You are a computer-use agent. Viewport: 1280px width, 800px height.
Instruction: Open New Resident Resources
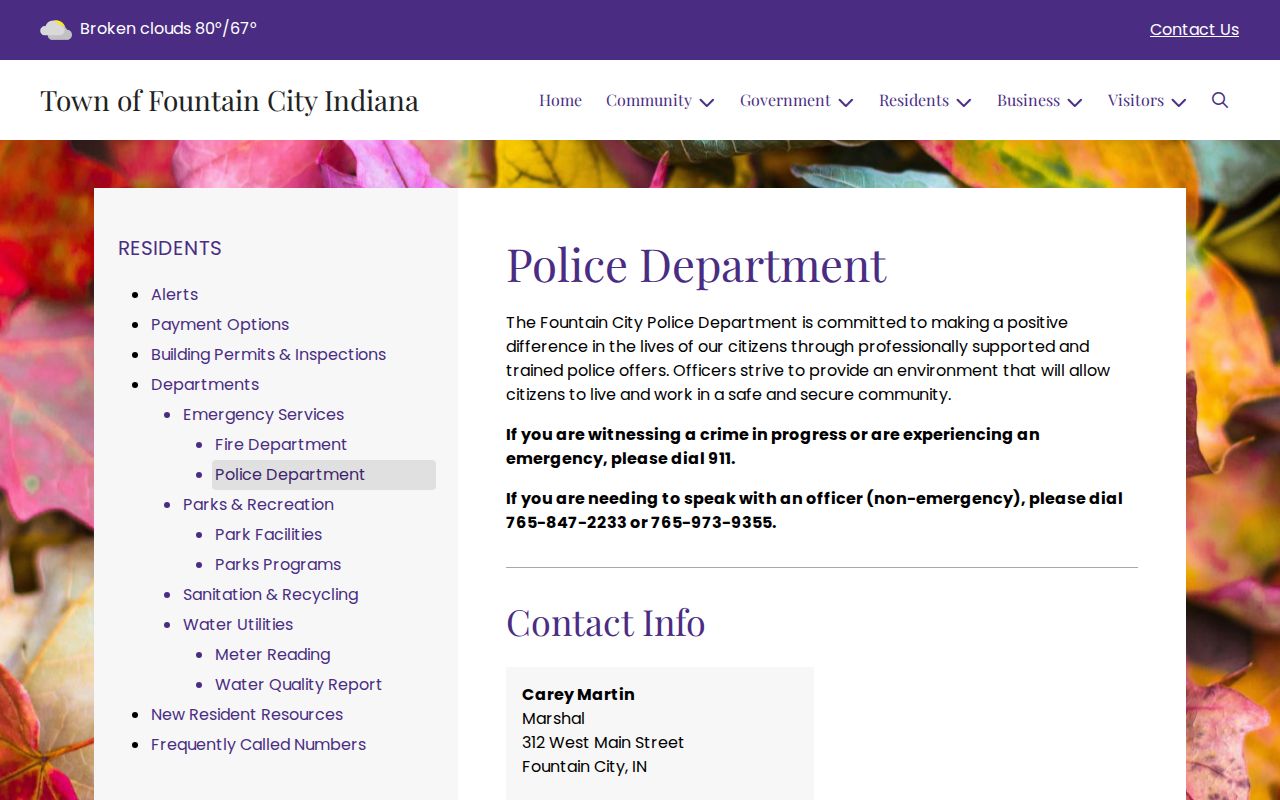tap(247, 714)
